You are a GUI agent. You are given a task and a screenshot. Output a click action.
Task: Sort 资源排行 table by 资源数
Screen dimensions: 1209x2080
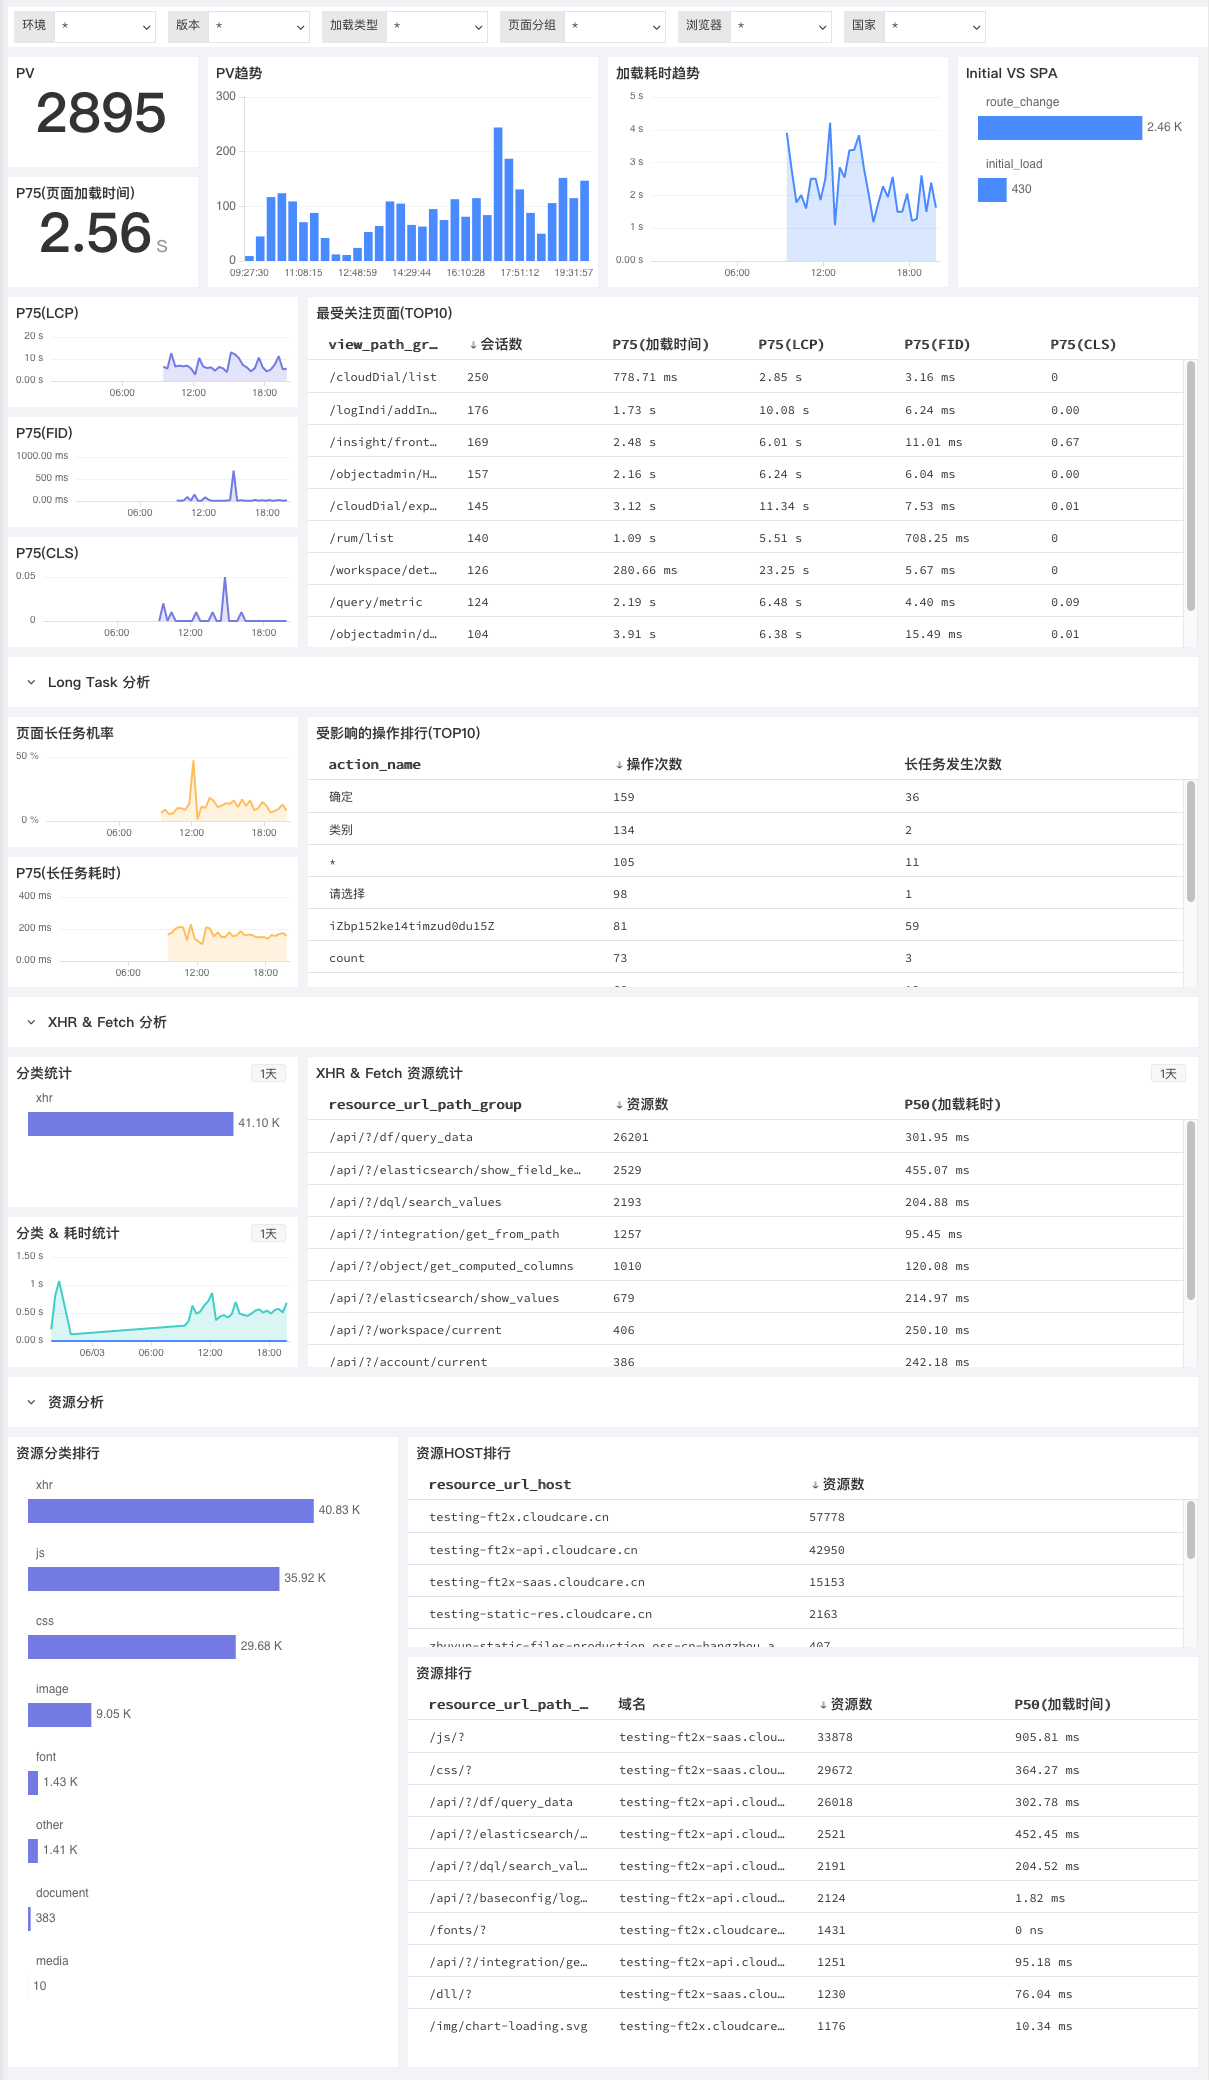coord(846,1704)
